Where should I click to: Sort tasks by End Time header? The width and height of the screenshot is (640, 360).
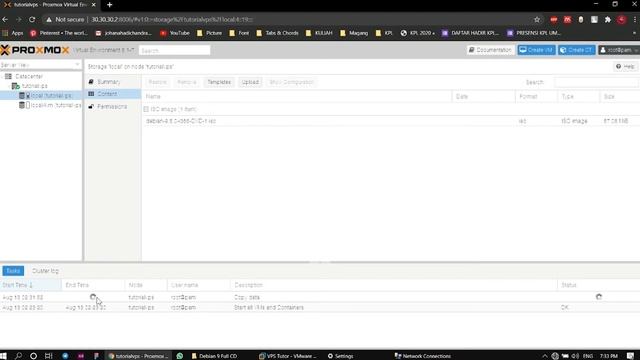[93, 285]
